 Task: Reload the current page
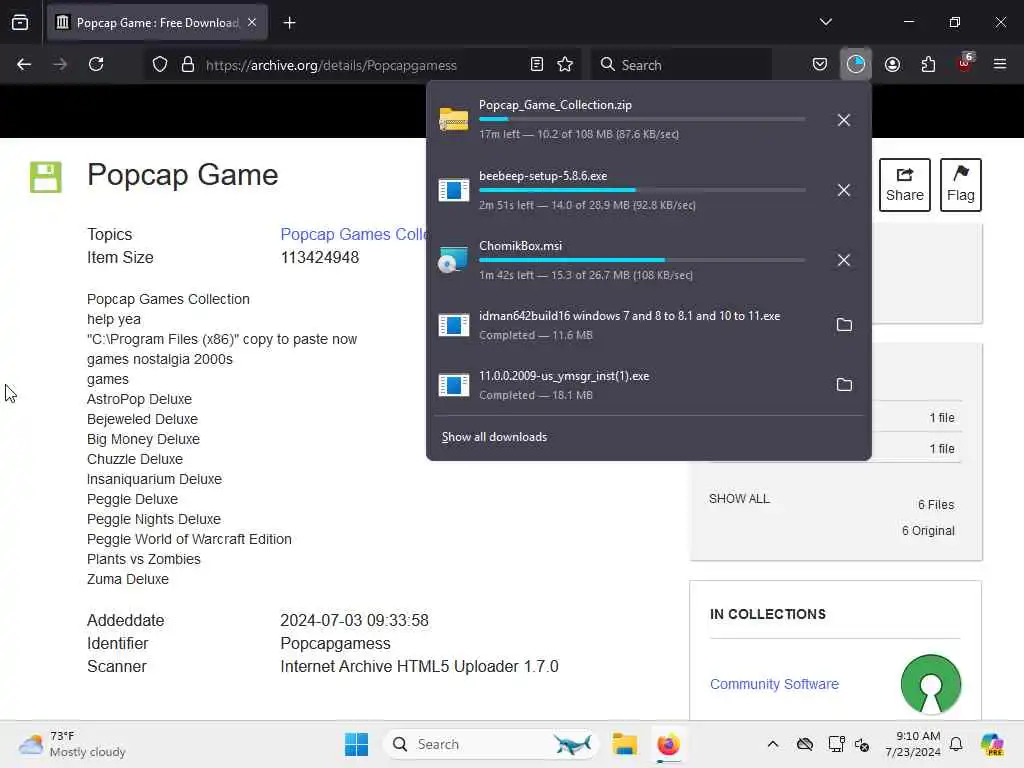coord(96,65)
